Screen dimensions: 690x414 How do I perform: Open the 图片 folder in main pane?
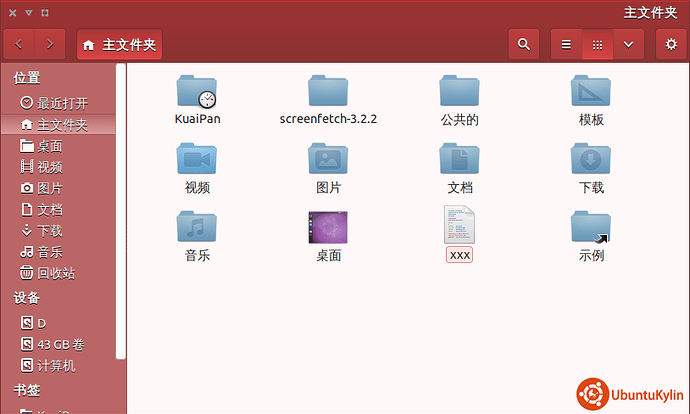click(328, 158)
